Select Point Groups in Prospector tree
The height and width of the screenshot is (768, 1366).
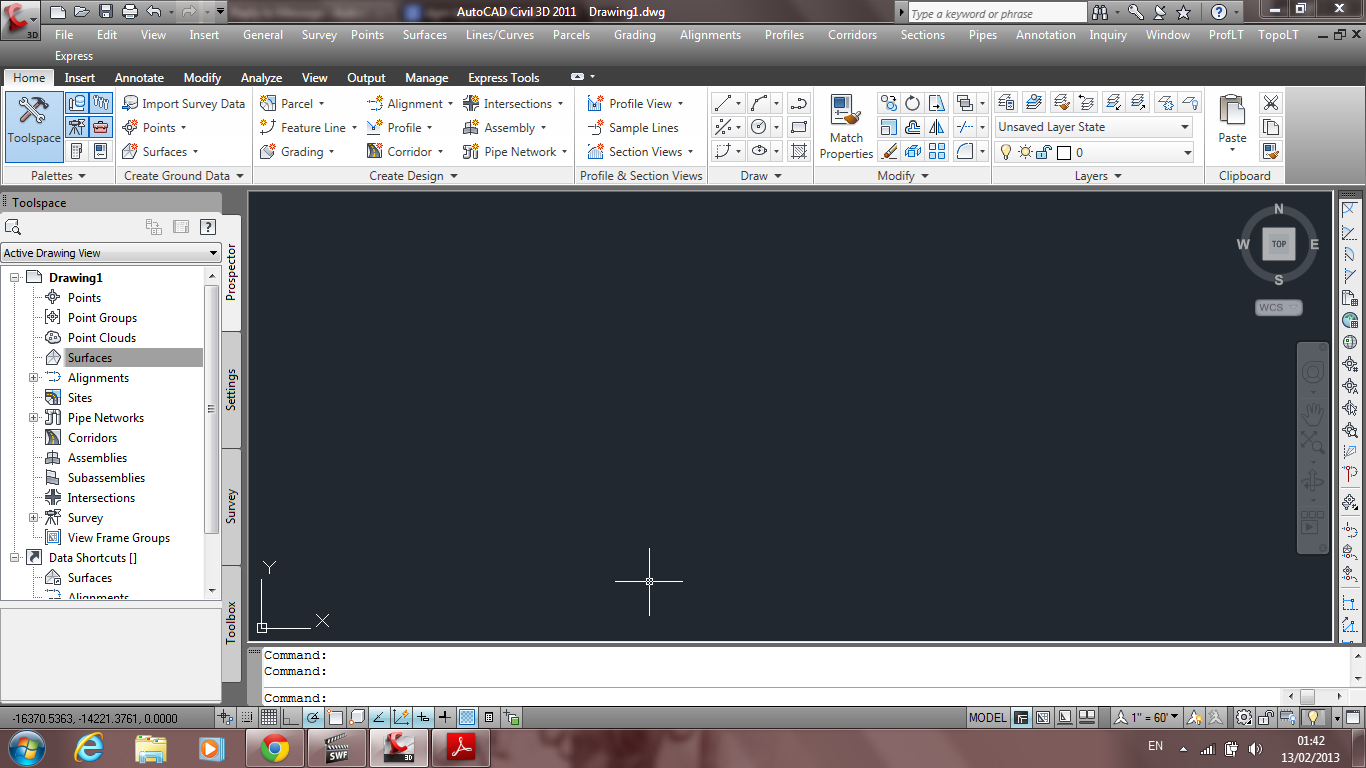pos(102,317)
